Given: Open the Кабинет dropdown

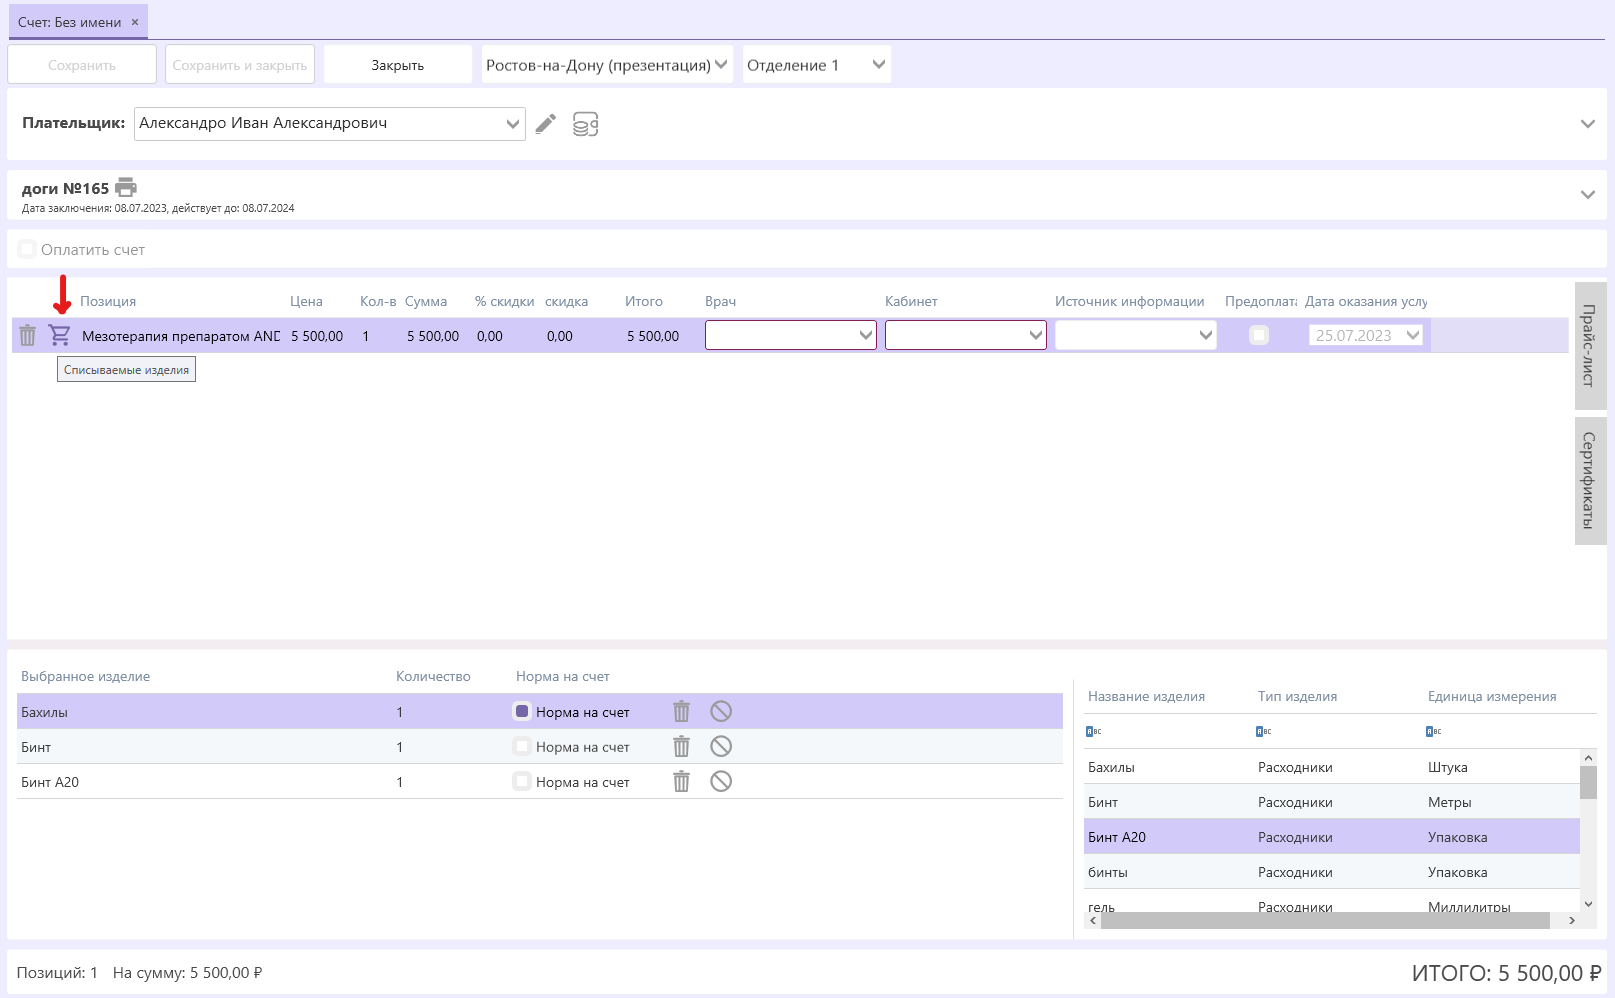Looking at the screenshot, I should [966, 335].
